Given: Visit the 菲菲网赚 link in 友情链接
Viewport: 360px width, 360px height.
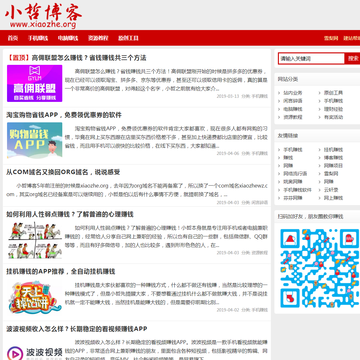Looking at the screenshot, I should coord(293,198).
